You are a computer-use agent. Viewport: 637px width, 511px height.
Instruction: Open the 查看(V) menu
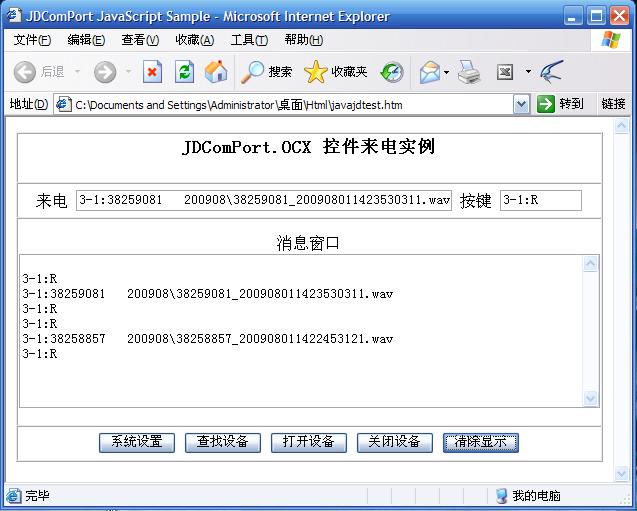(140, 40)
